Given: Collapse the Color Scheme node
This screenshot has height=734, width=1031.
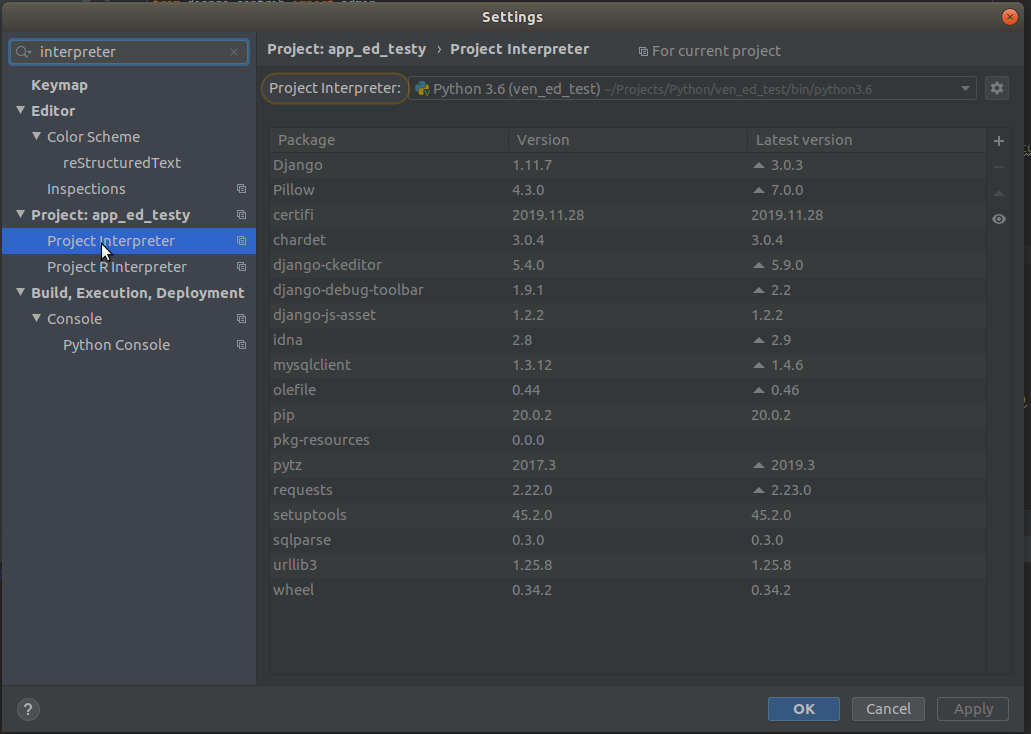Looking at the screenshot, I should [36, 136].
